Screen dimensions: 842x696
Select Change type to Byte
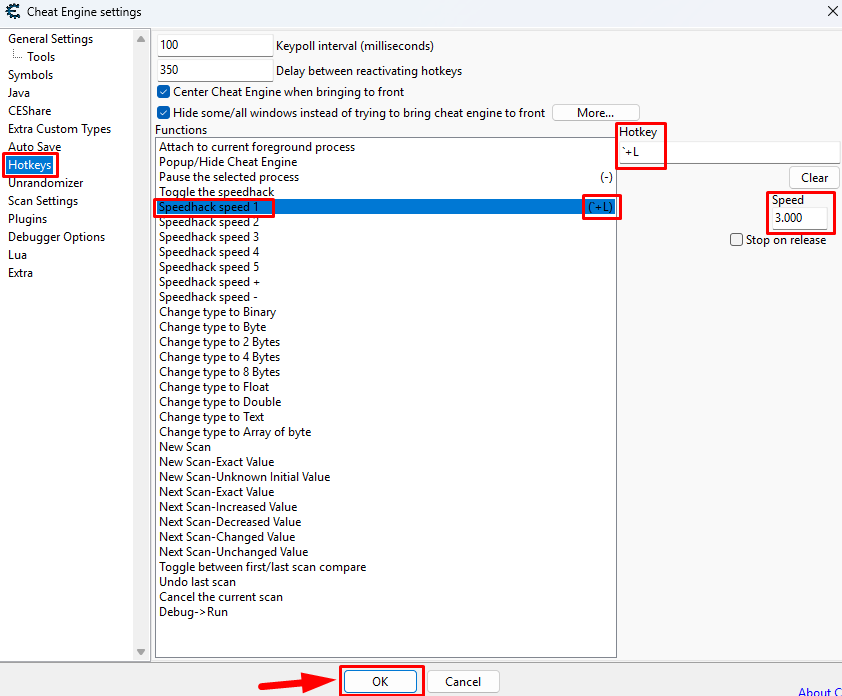pyautogui.click(x=386, y=327)
